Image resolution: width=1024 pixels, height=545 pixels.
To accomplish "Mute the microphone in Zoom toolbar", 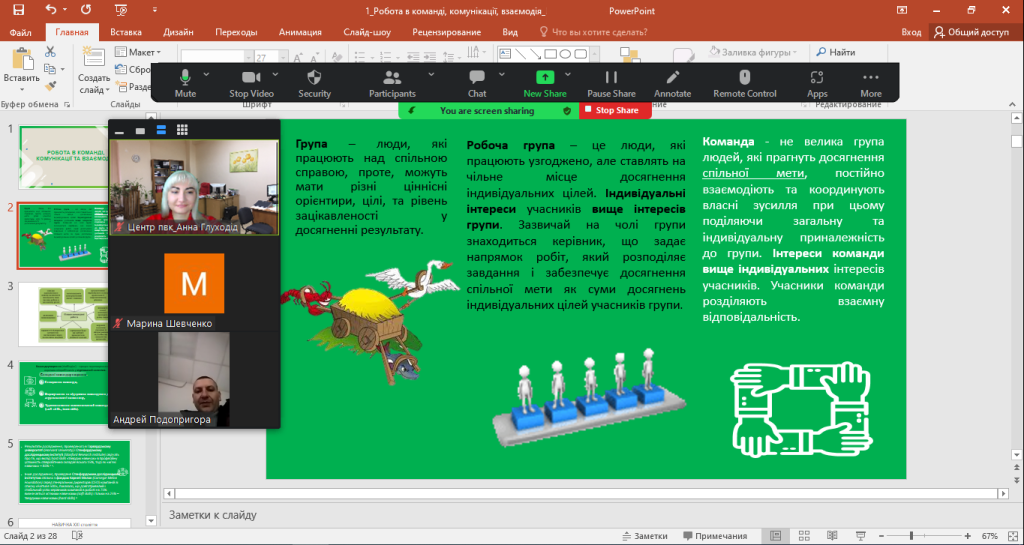I will coord(185,82).
